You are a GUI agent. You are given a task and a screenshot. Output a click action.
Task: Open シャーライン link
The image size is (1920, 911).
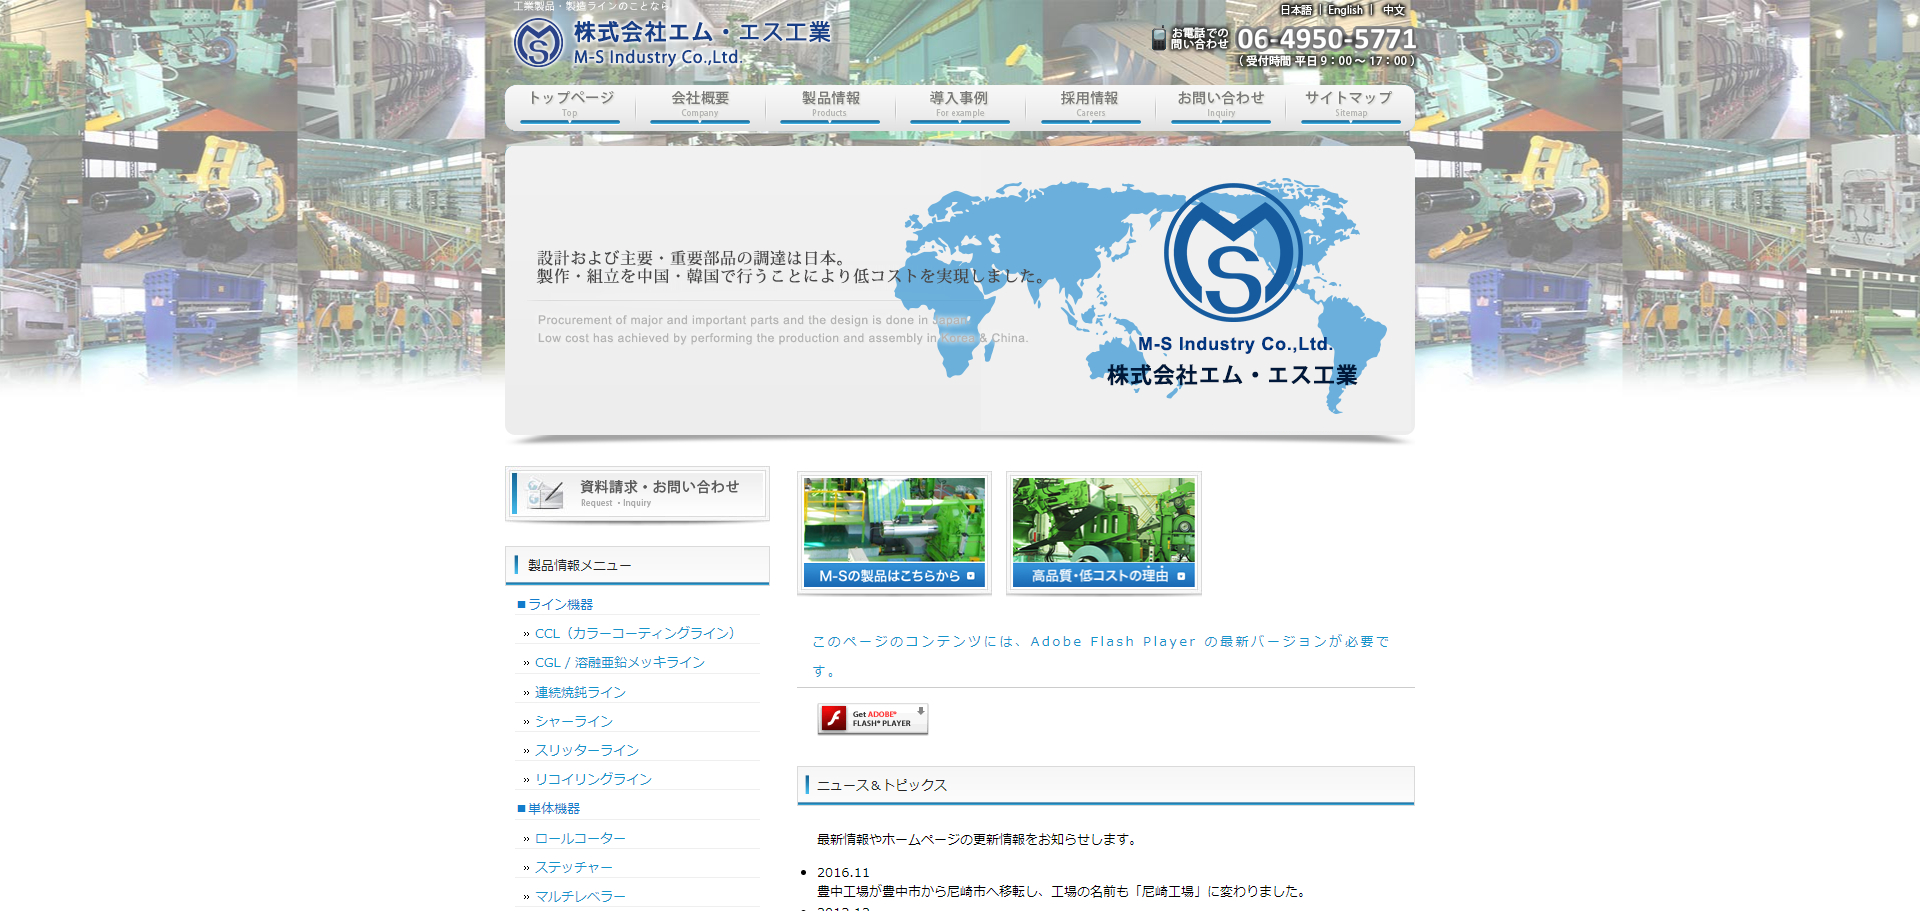tap(574, 721)
